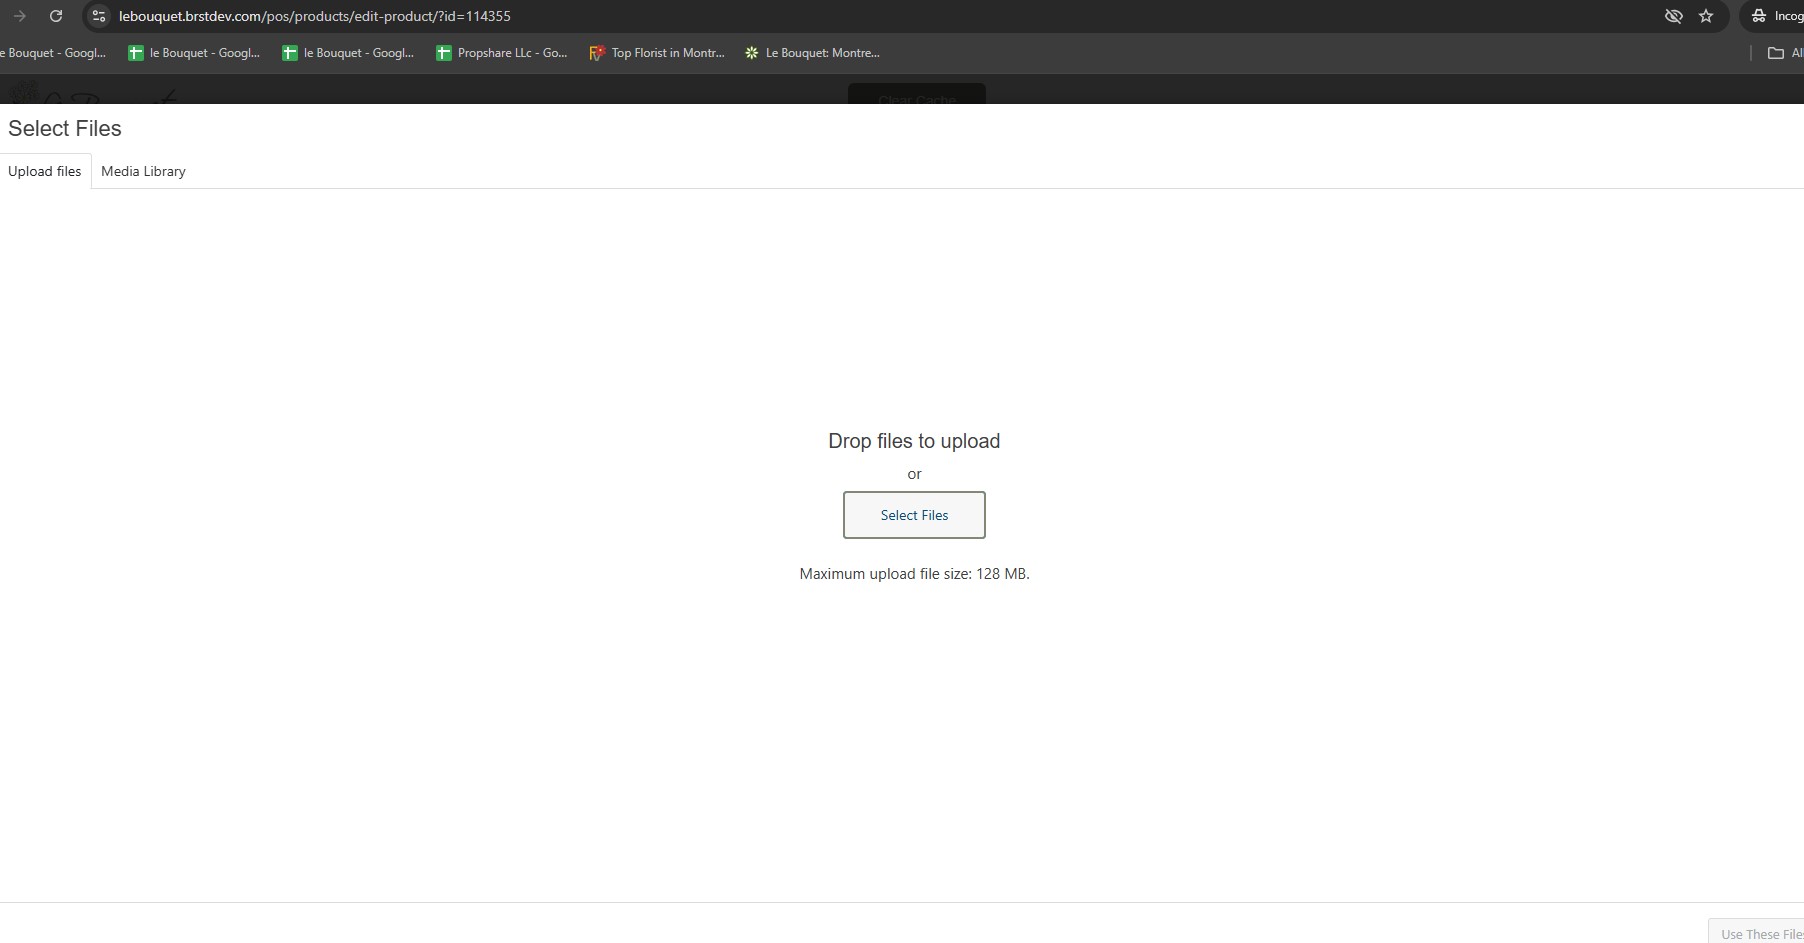The height and width of the screenshot is (943, 1804).
Task: Open the site information icon beside the URL
Action: click(98, 16)
